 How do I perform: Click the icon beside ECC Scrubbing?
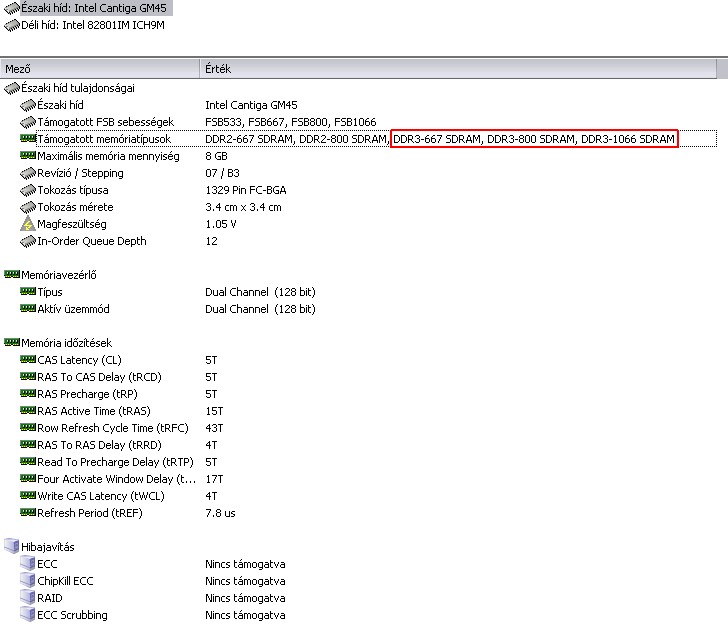coord(28,614)
